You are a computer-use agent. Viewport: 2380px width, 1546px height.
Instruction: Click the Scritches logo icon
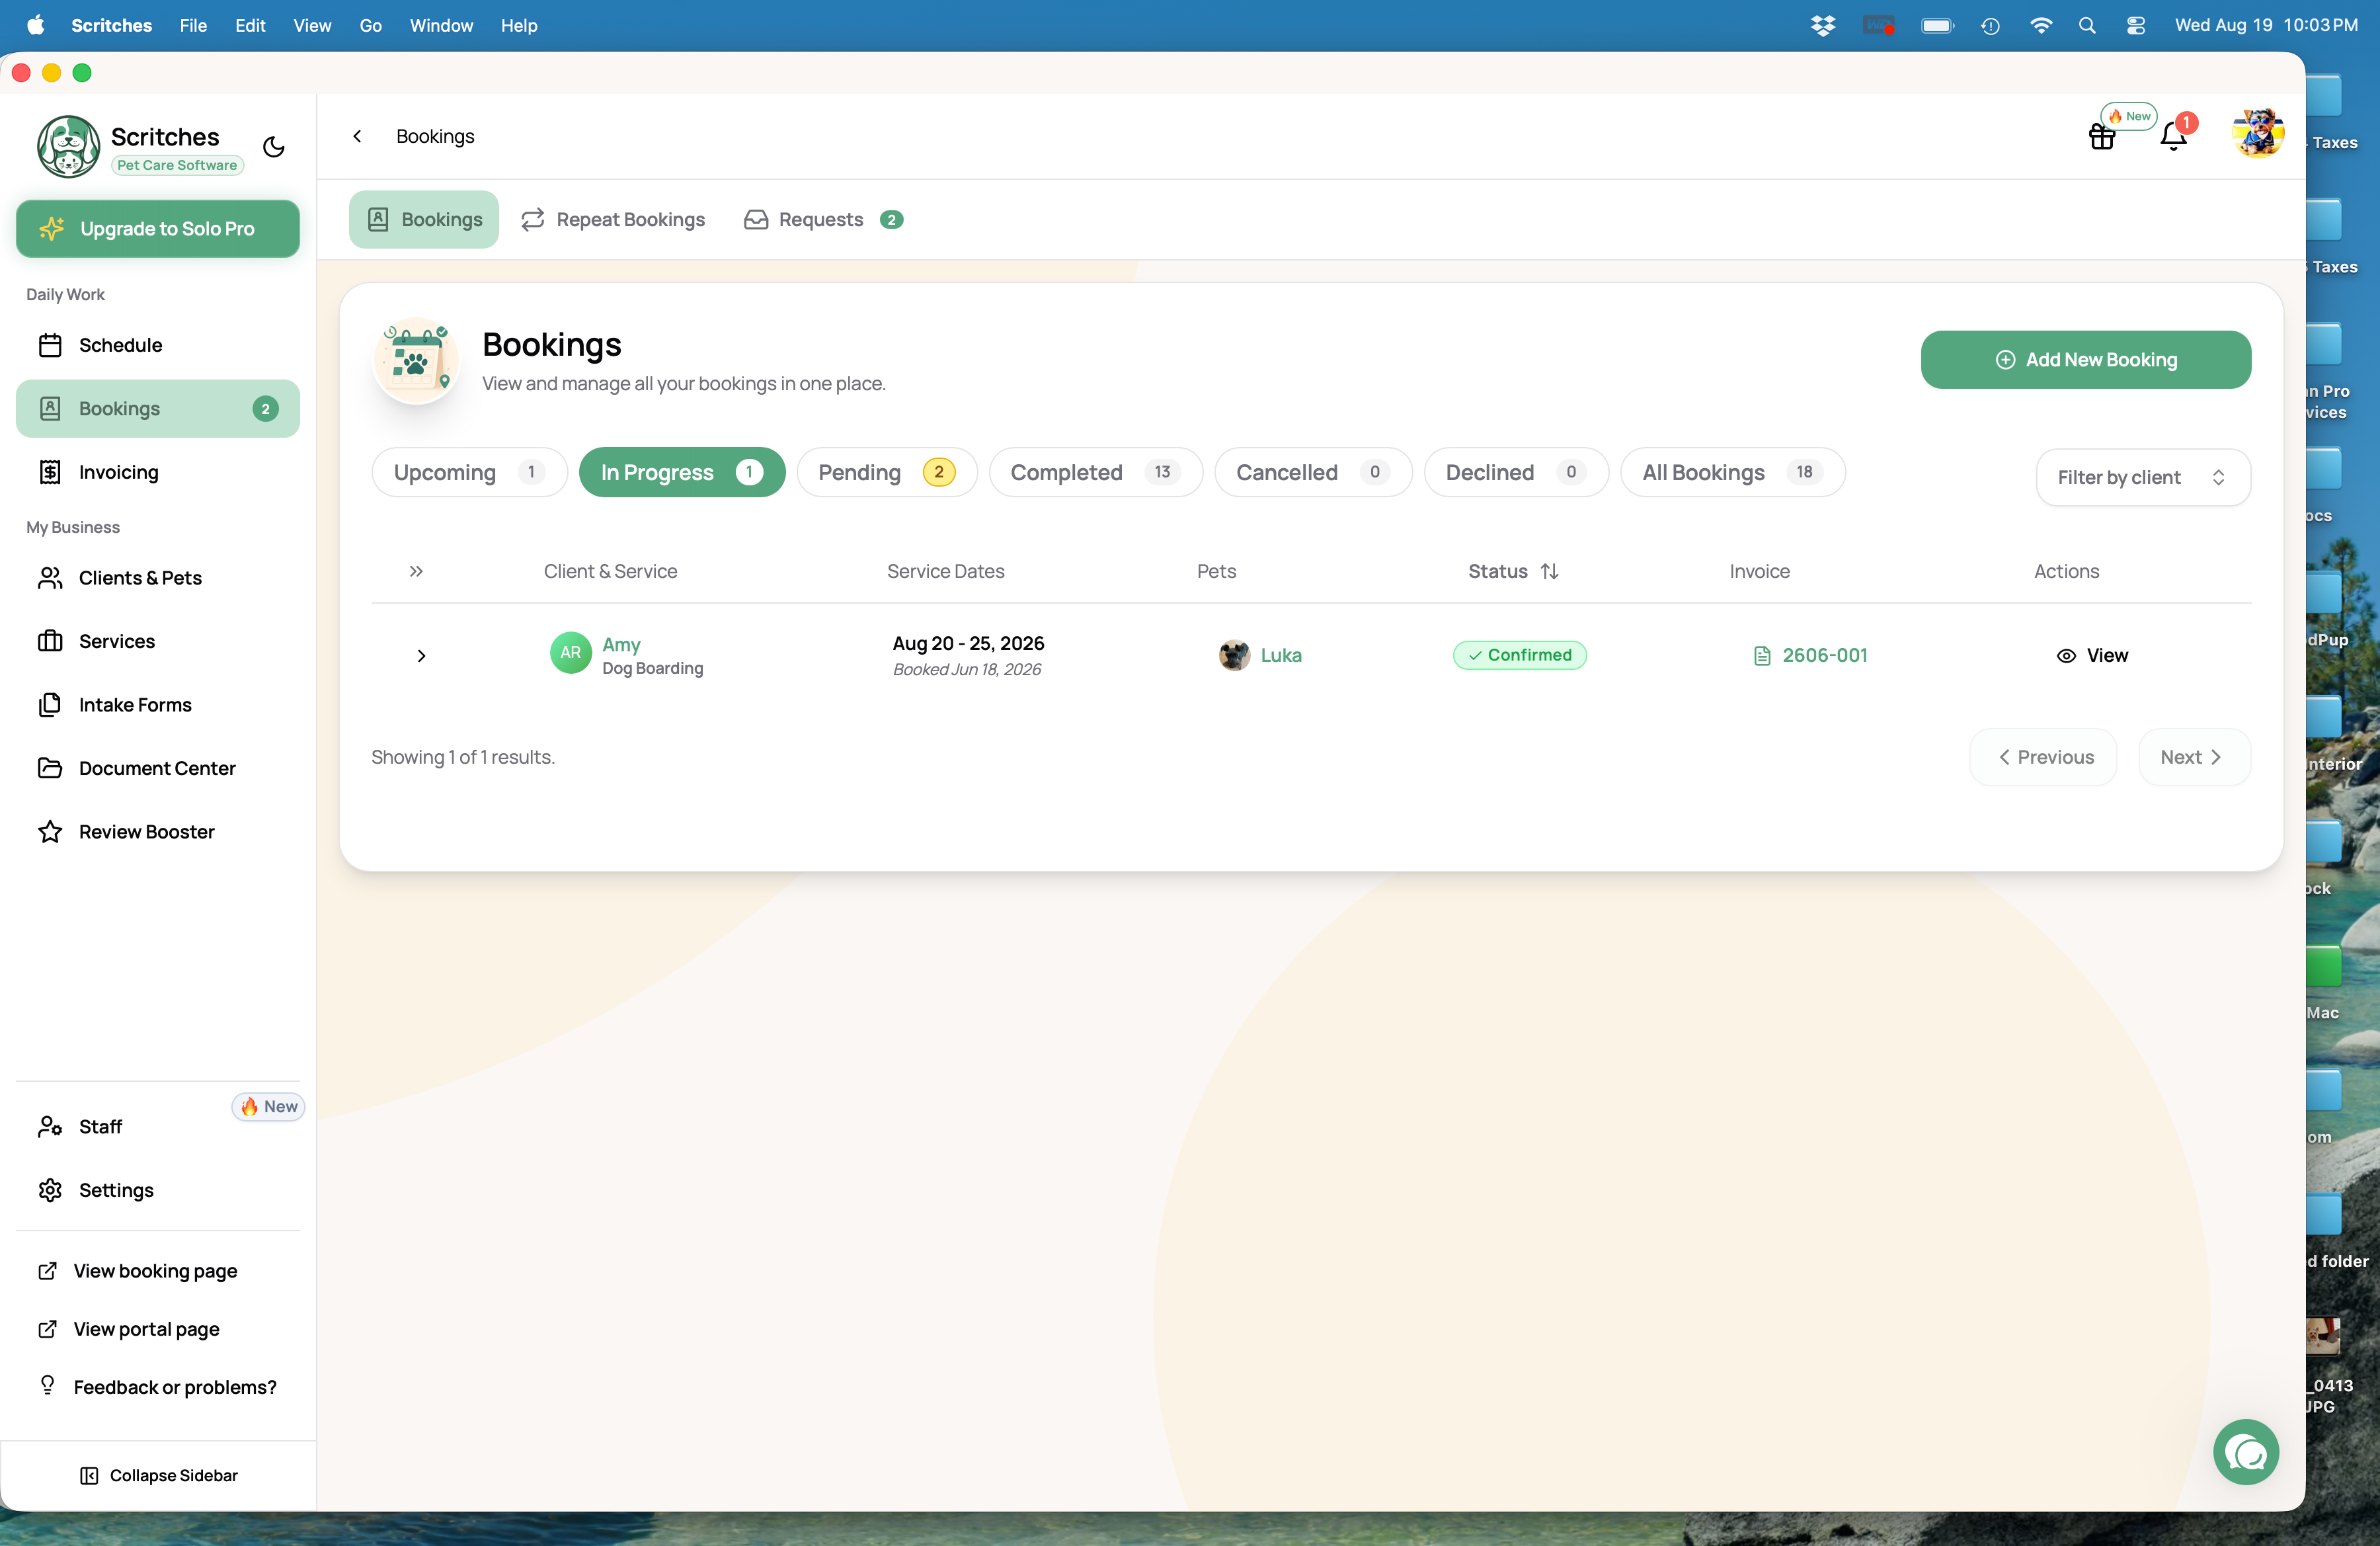pyautogui.click(x=68, y=146)
